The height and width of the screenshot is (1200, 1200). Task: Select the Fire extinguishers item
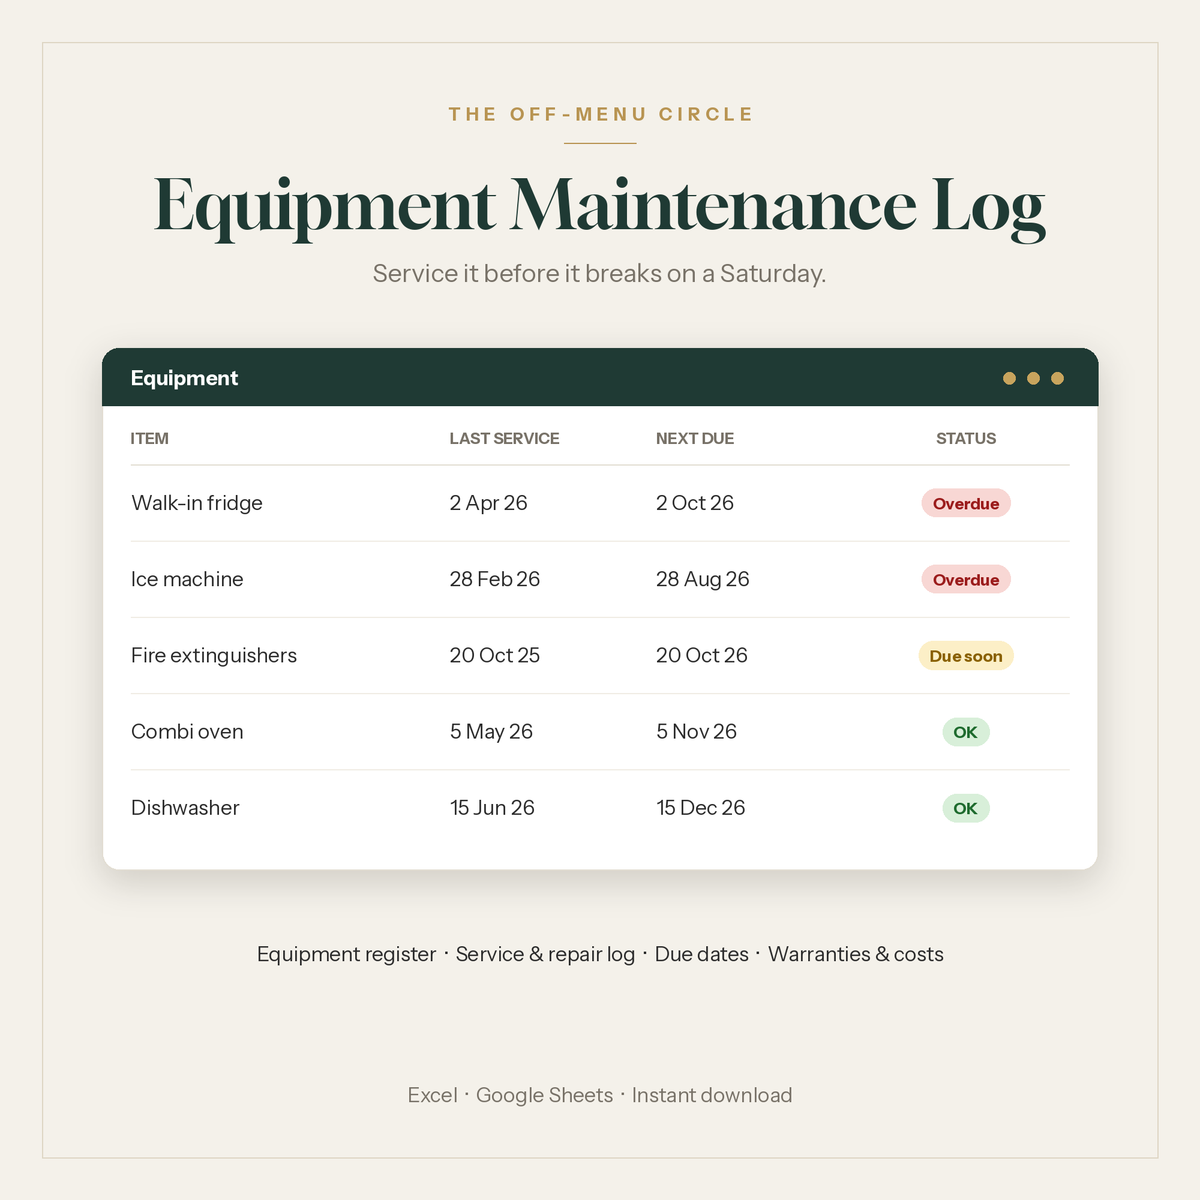214,656
